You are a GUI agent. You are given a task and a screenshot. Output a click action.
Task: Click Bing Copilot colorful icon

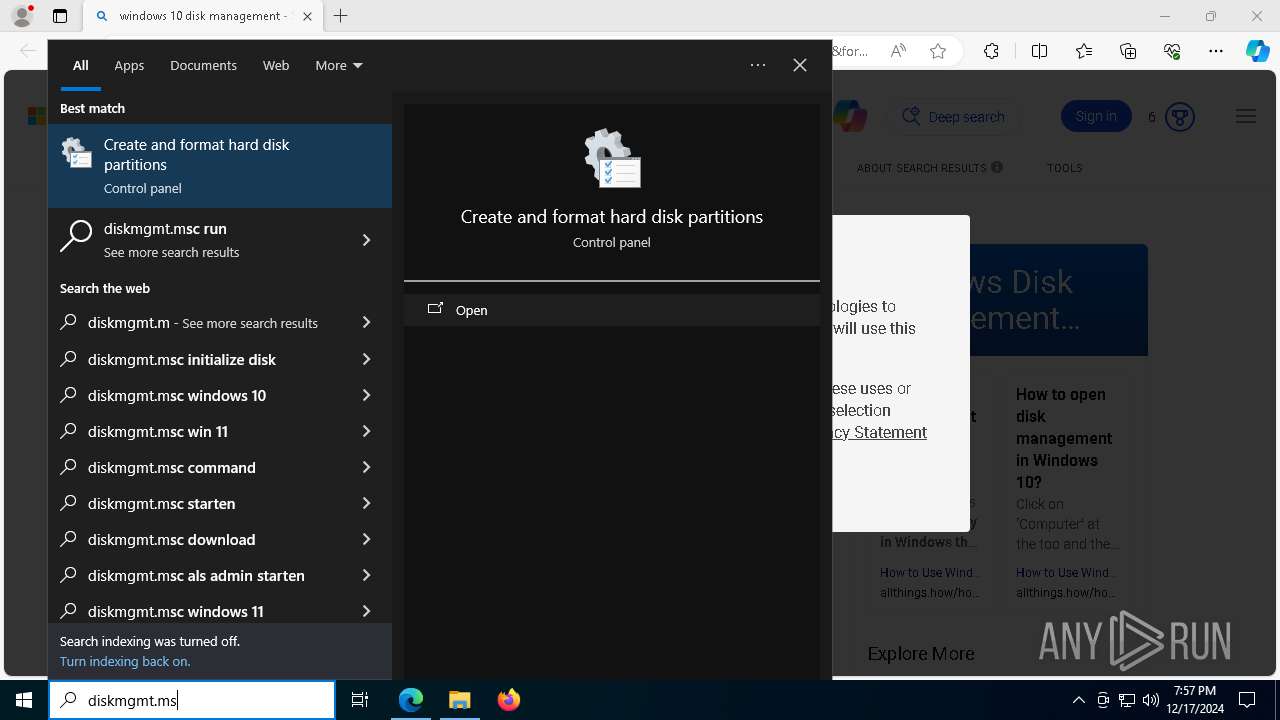[850, 117]
